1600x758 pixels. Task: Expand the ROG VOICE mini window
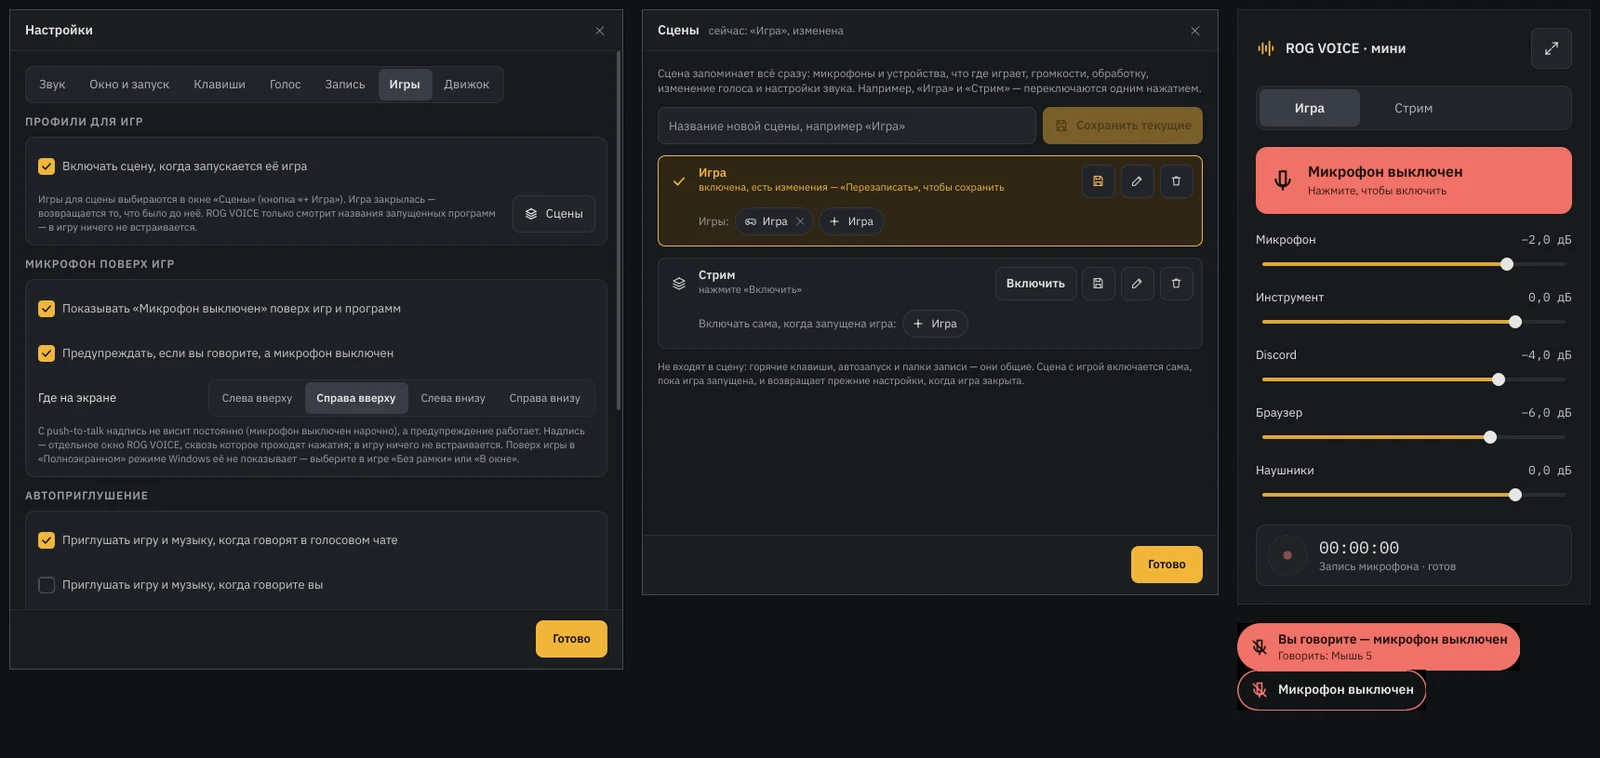(x=1551, y=48)
